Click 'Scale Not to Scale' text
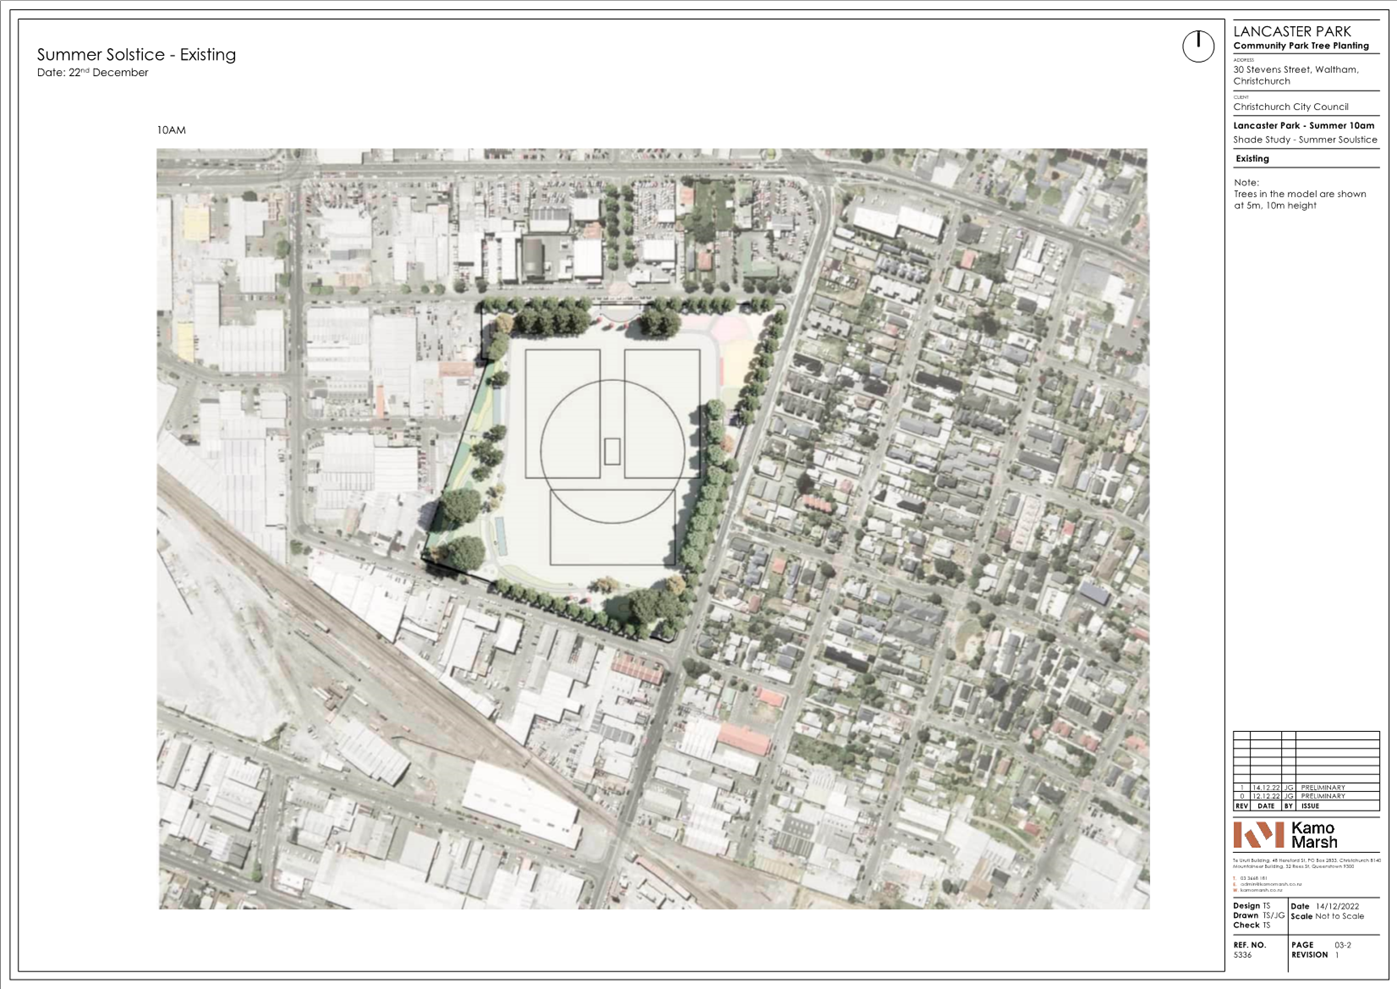Screen dimensions: 1397x989 click(1327, 916)
